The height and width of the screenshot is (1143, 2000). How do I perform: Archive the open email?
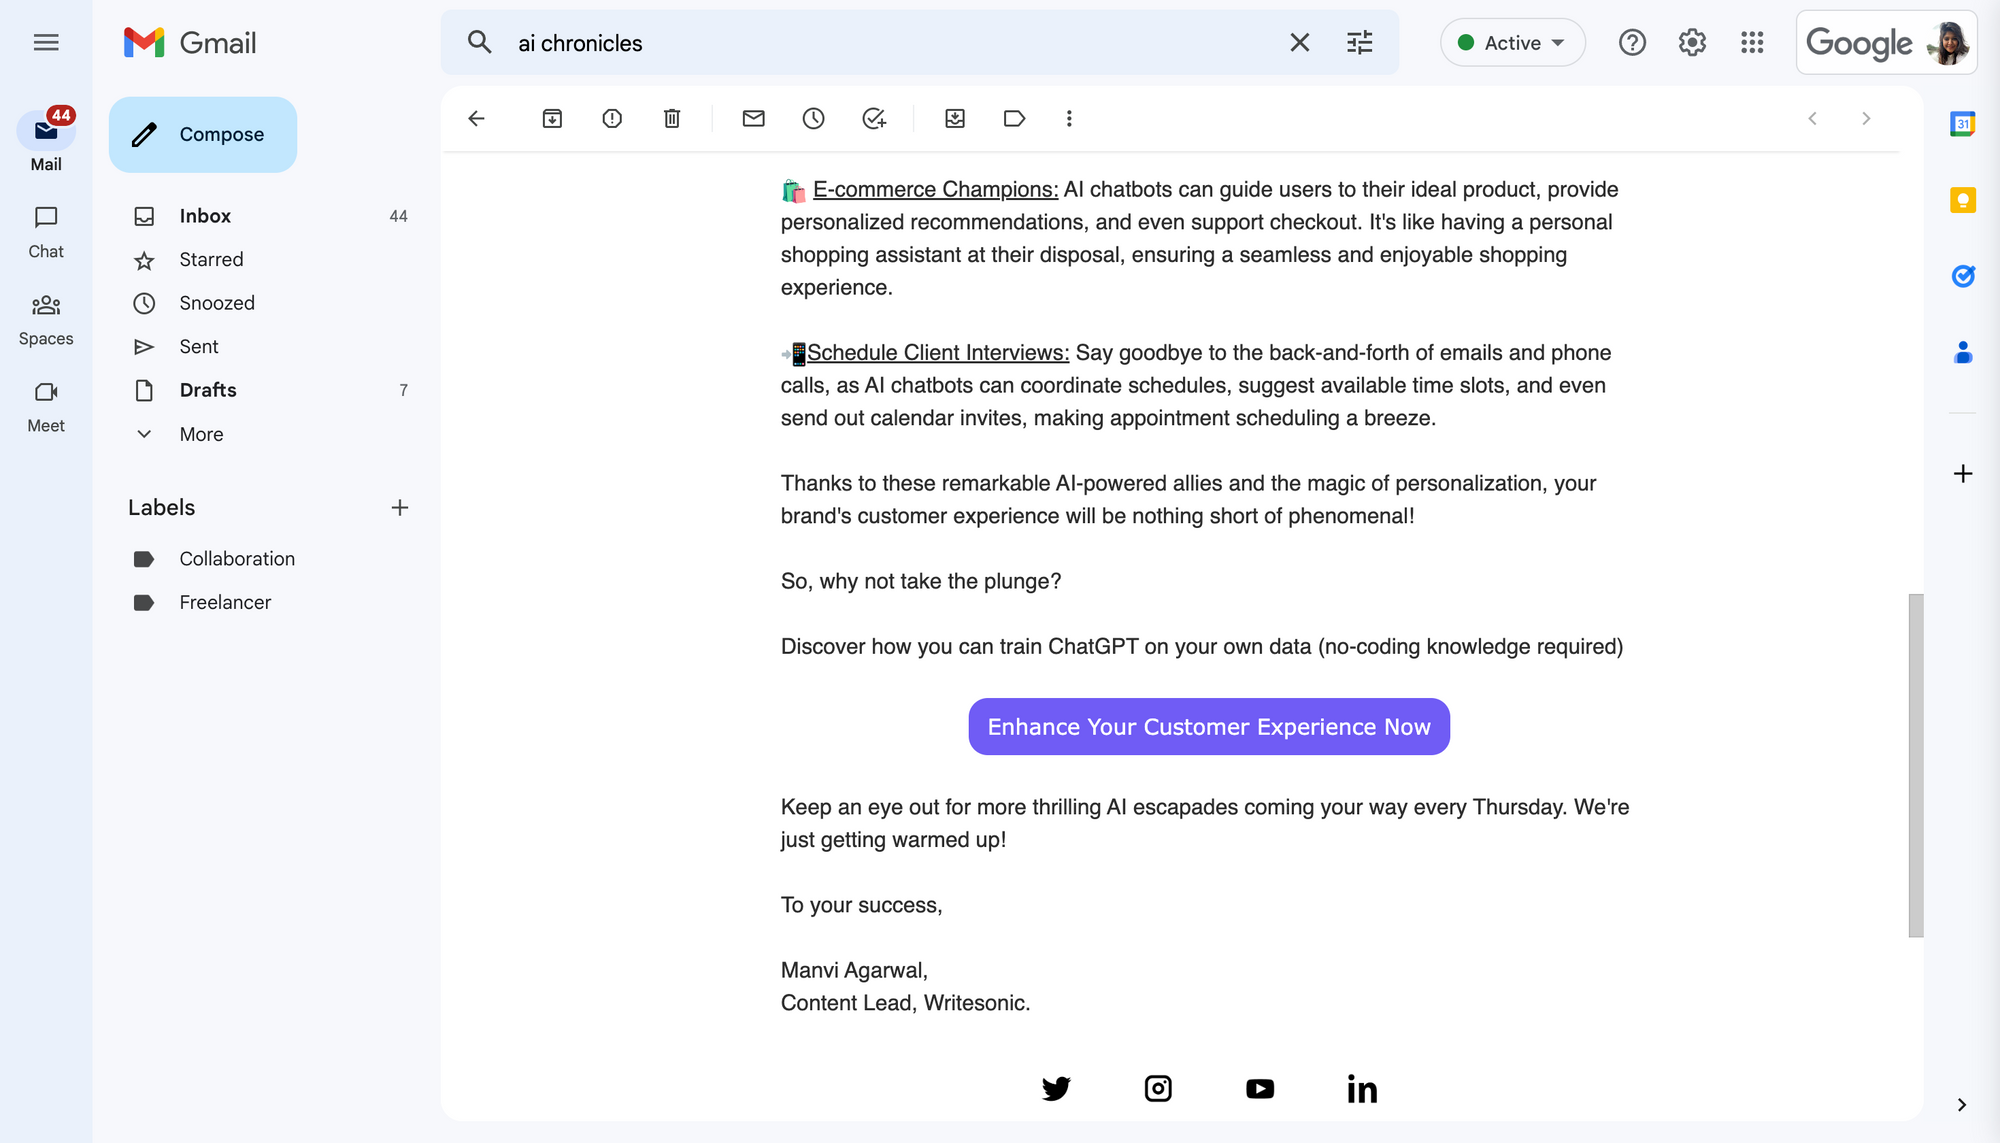[x=552, y=118]
